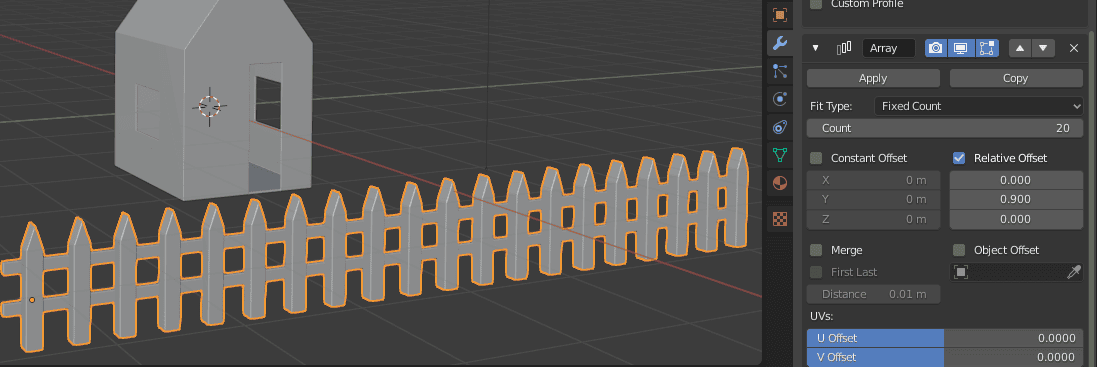Click the "Fit Type:" label
This screenshot has height=367, width=1097.
[x=831, y=106]
